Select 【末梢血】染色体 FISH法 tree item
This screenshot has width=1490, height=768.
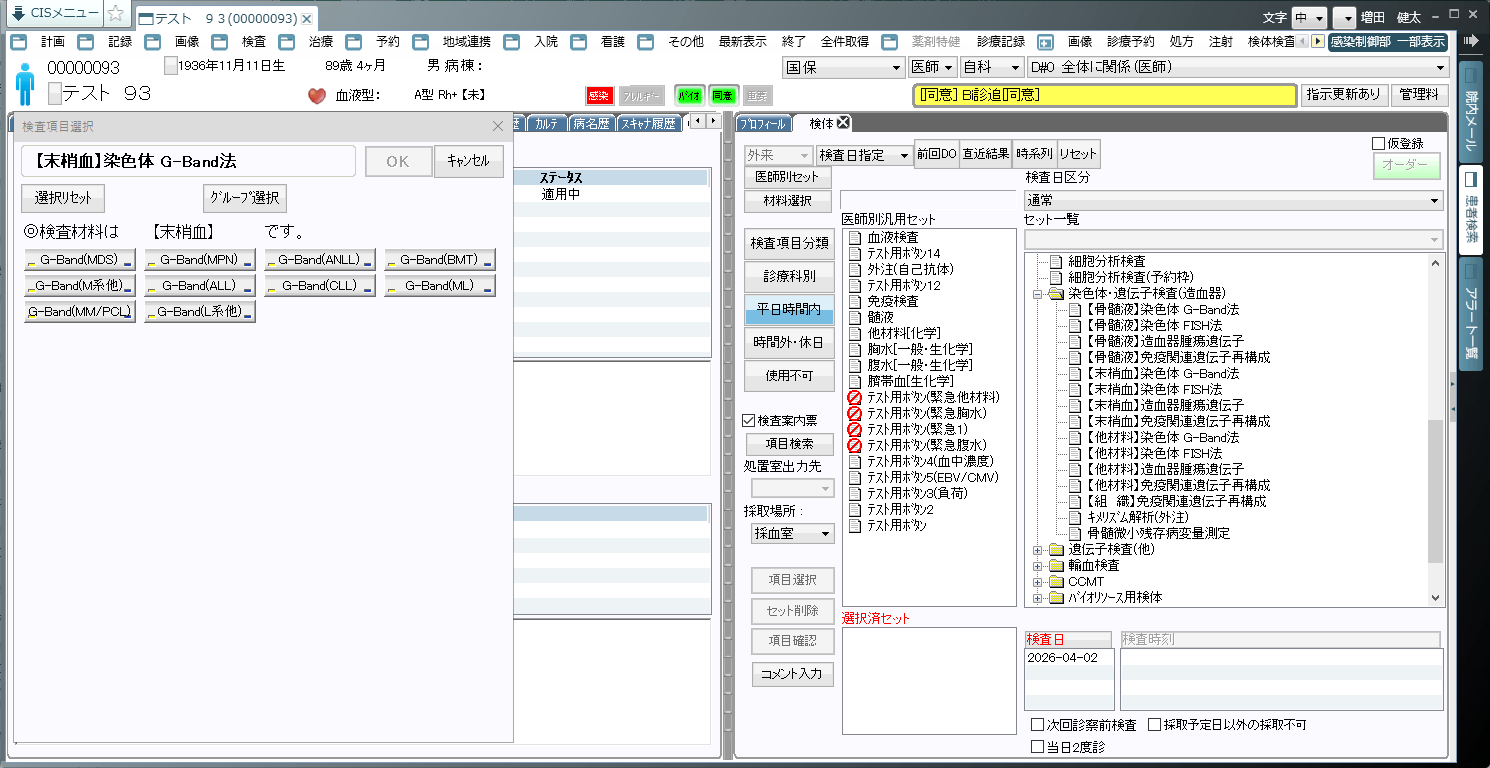coord(1153,389)
